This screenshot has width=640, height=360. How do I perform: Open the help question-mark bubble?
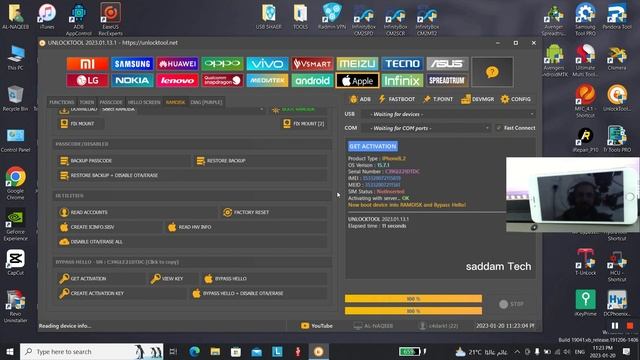pos(492,72)
